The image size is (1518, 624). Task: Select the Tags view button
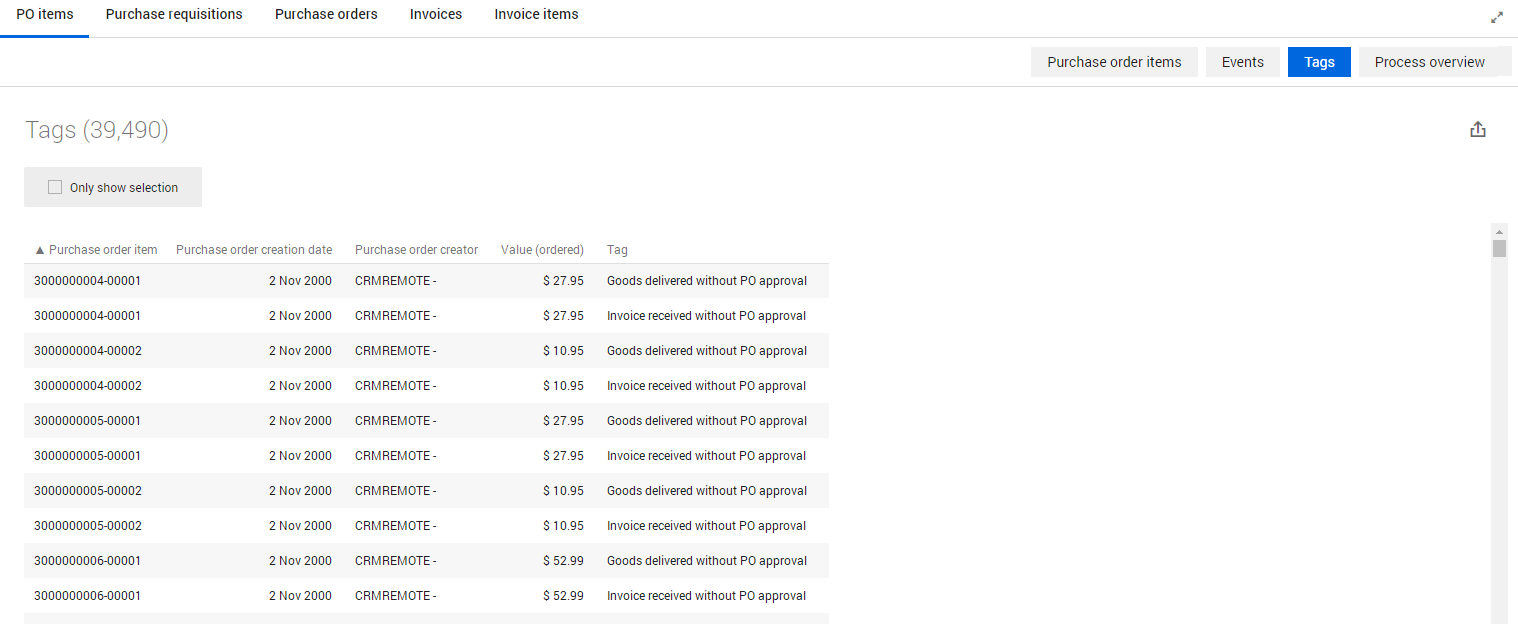tap(1319, 62)
